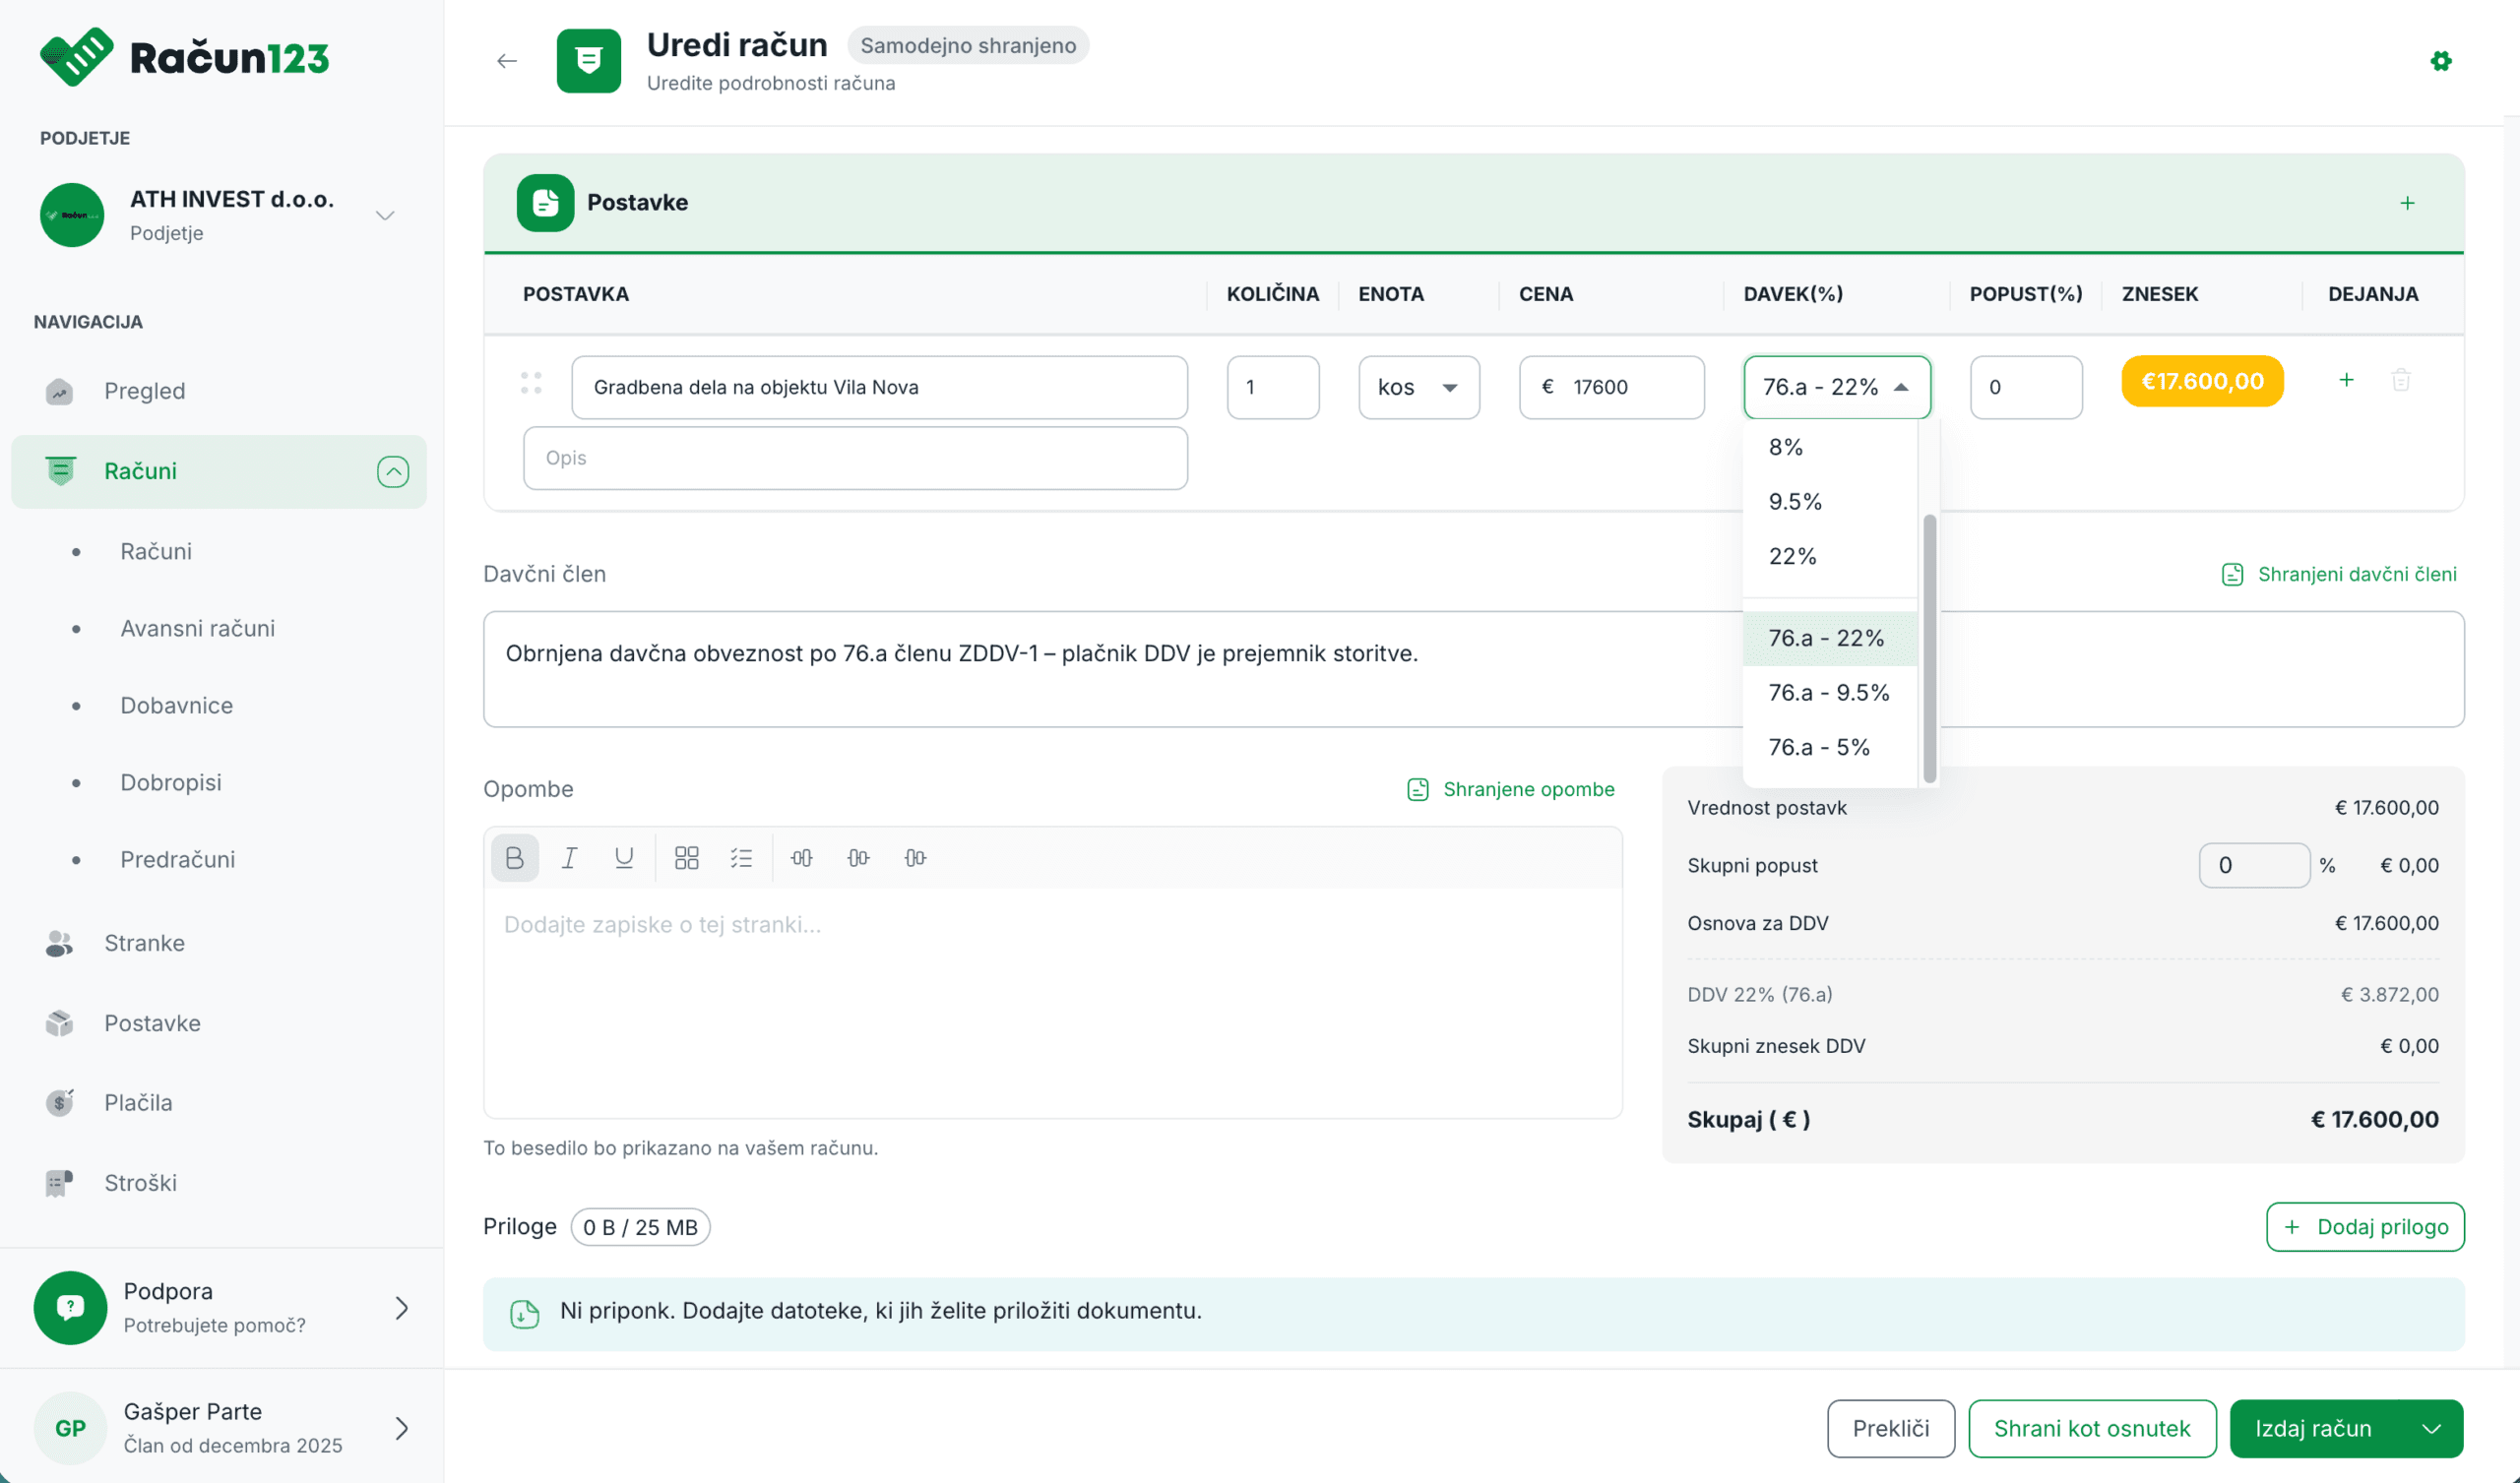Toggle bold formatting in the notes editor

(514, 858)
